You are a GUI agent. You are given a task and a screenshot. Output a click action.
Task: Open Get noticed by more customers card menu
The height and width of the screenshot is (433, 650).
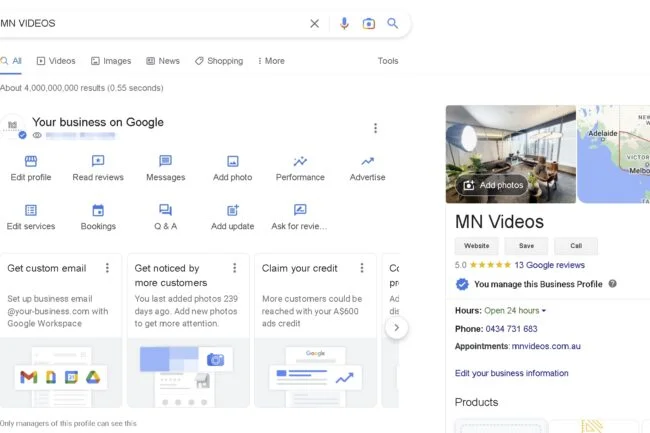tap(235, 268)
